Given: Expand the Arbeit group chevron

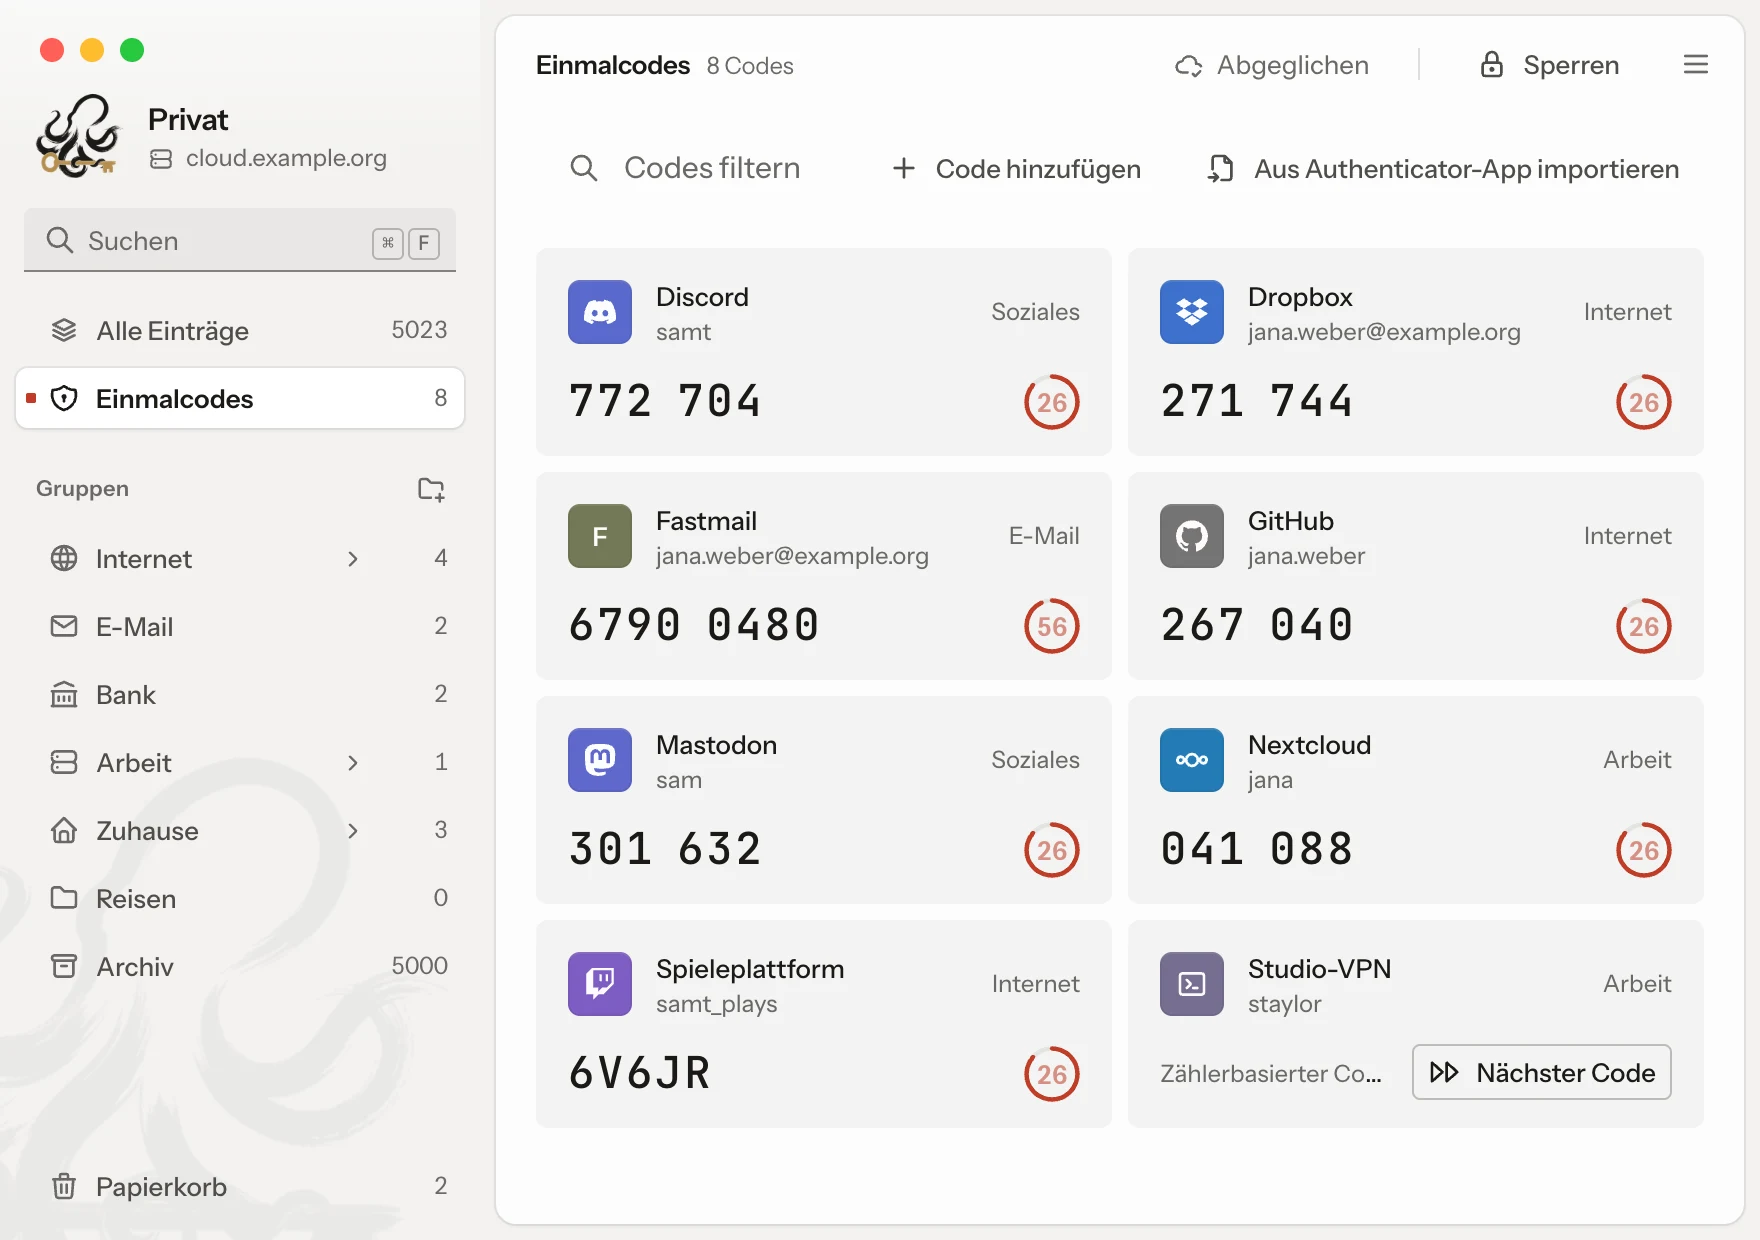Looking at the screenshot, I should (x=352, y=763).
